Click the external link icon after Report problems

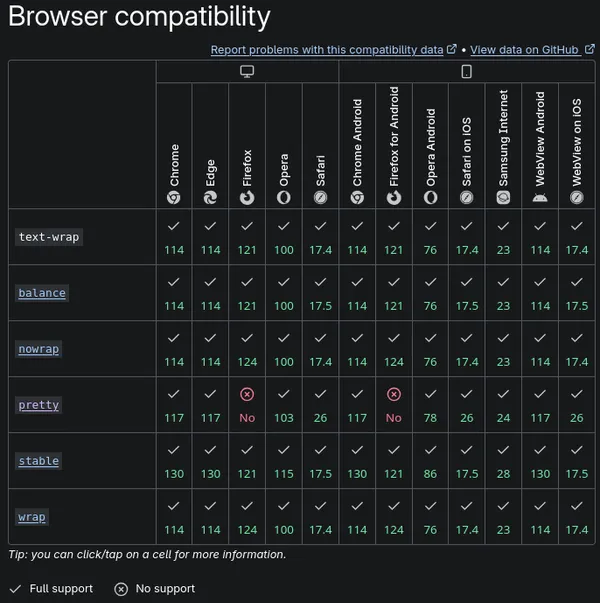point(452,49)
